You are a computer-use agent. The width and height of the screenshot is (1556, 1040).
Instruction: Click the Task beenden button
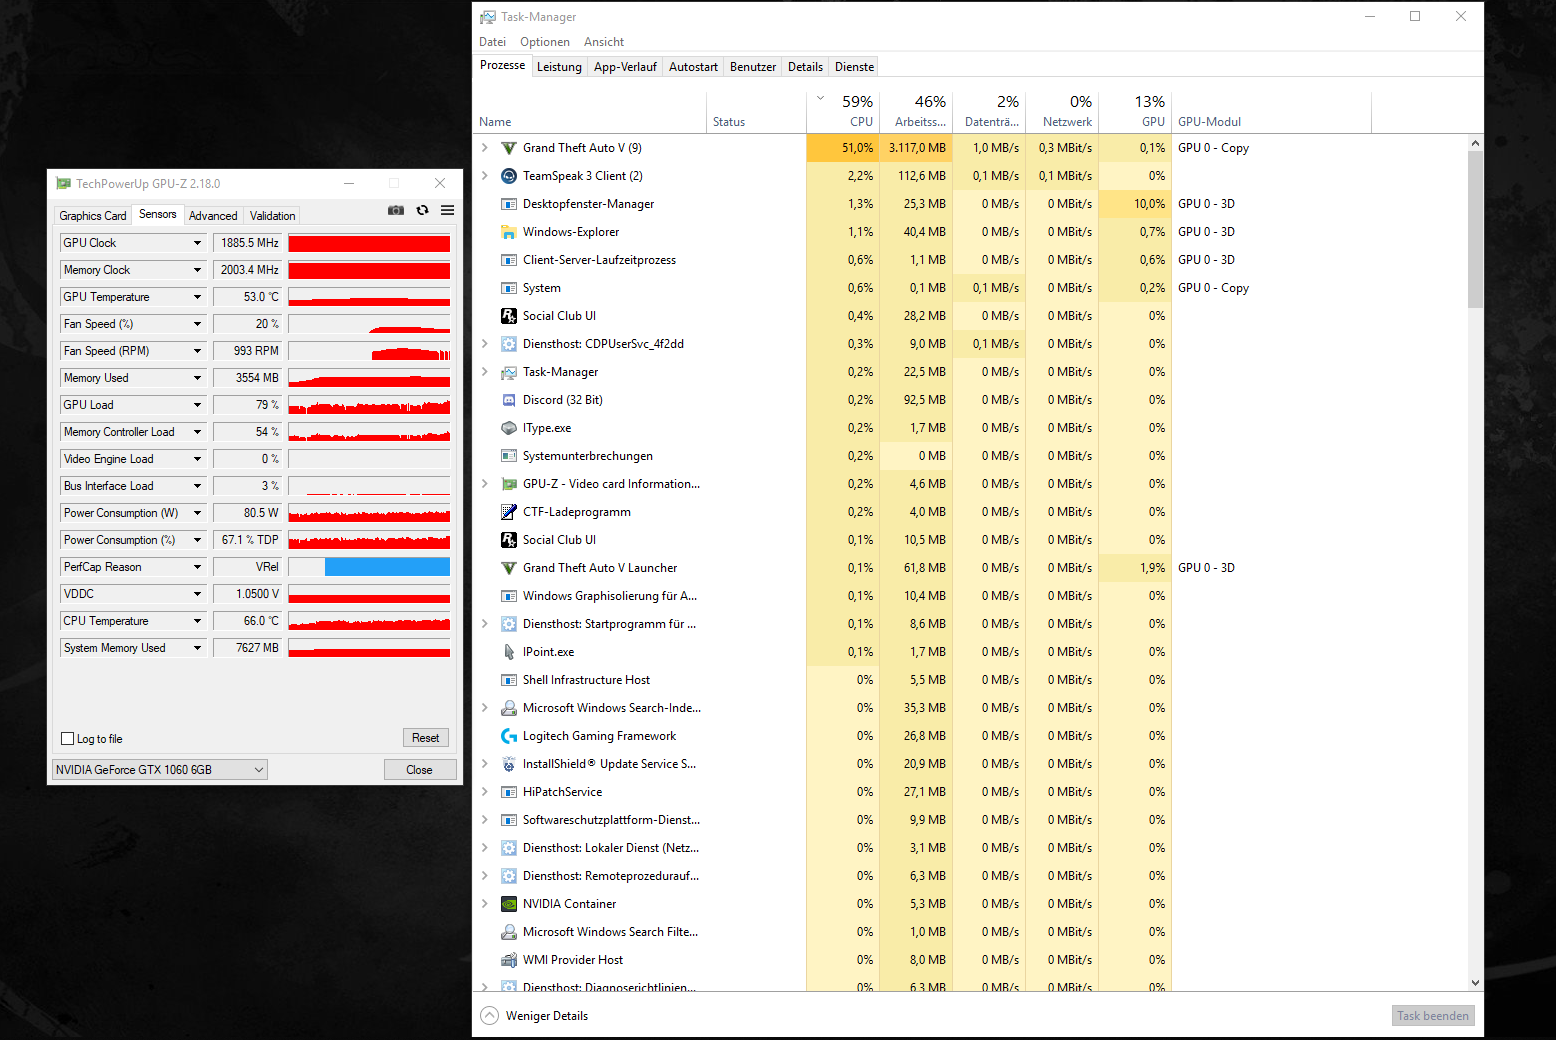point(1433,1016)
